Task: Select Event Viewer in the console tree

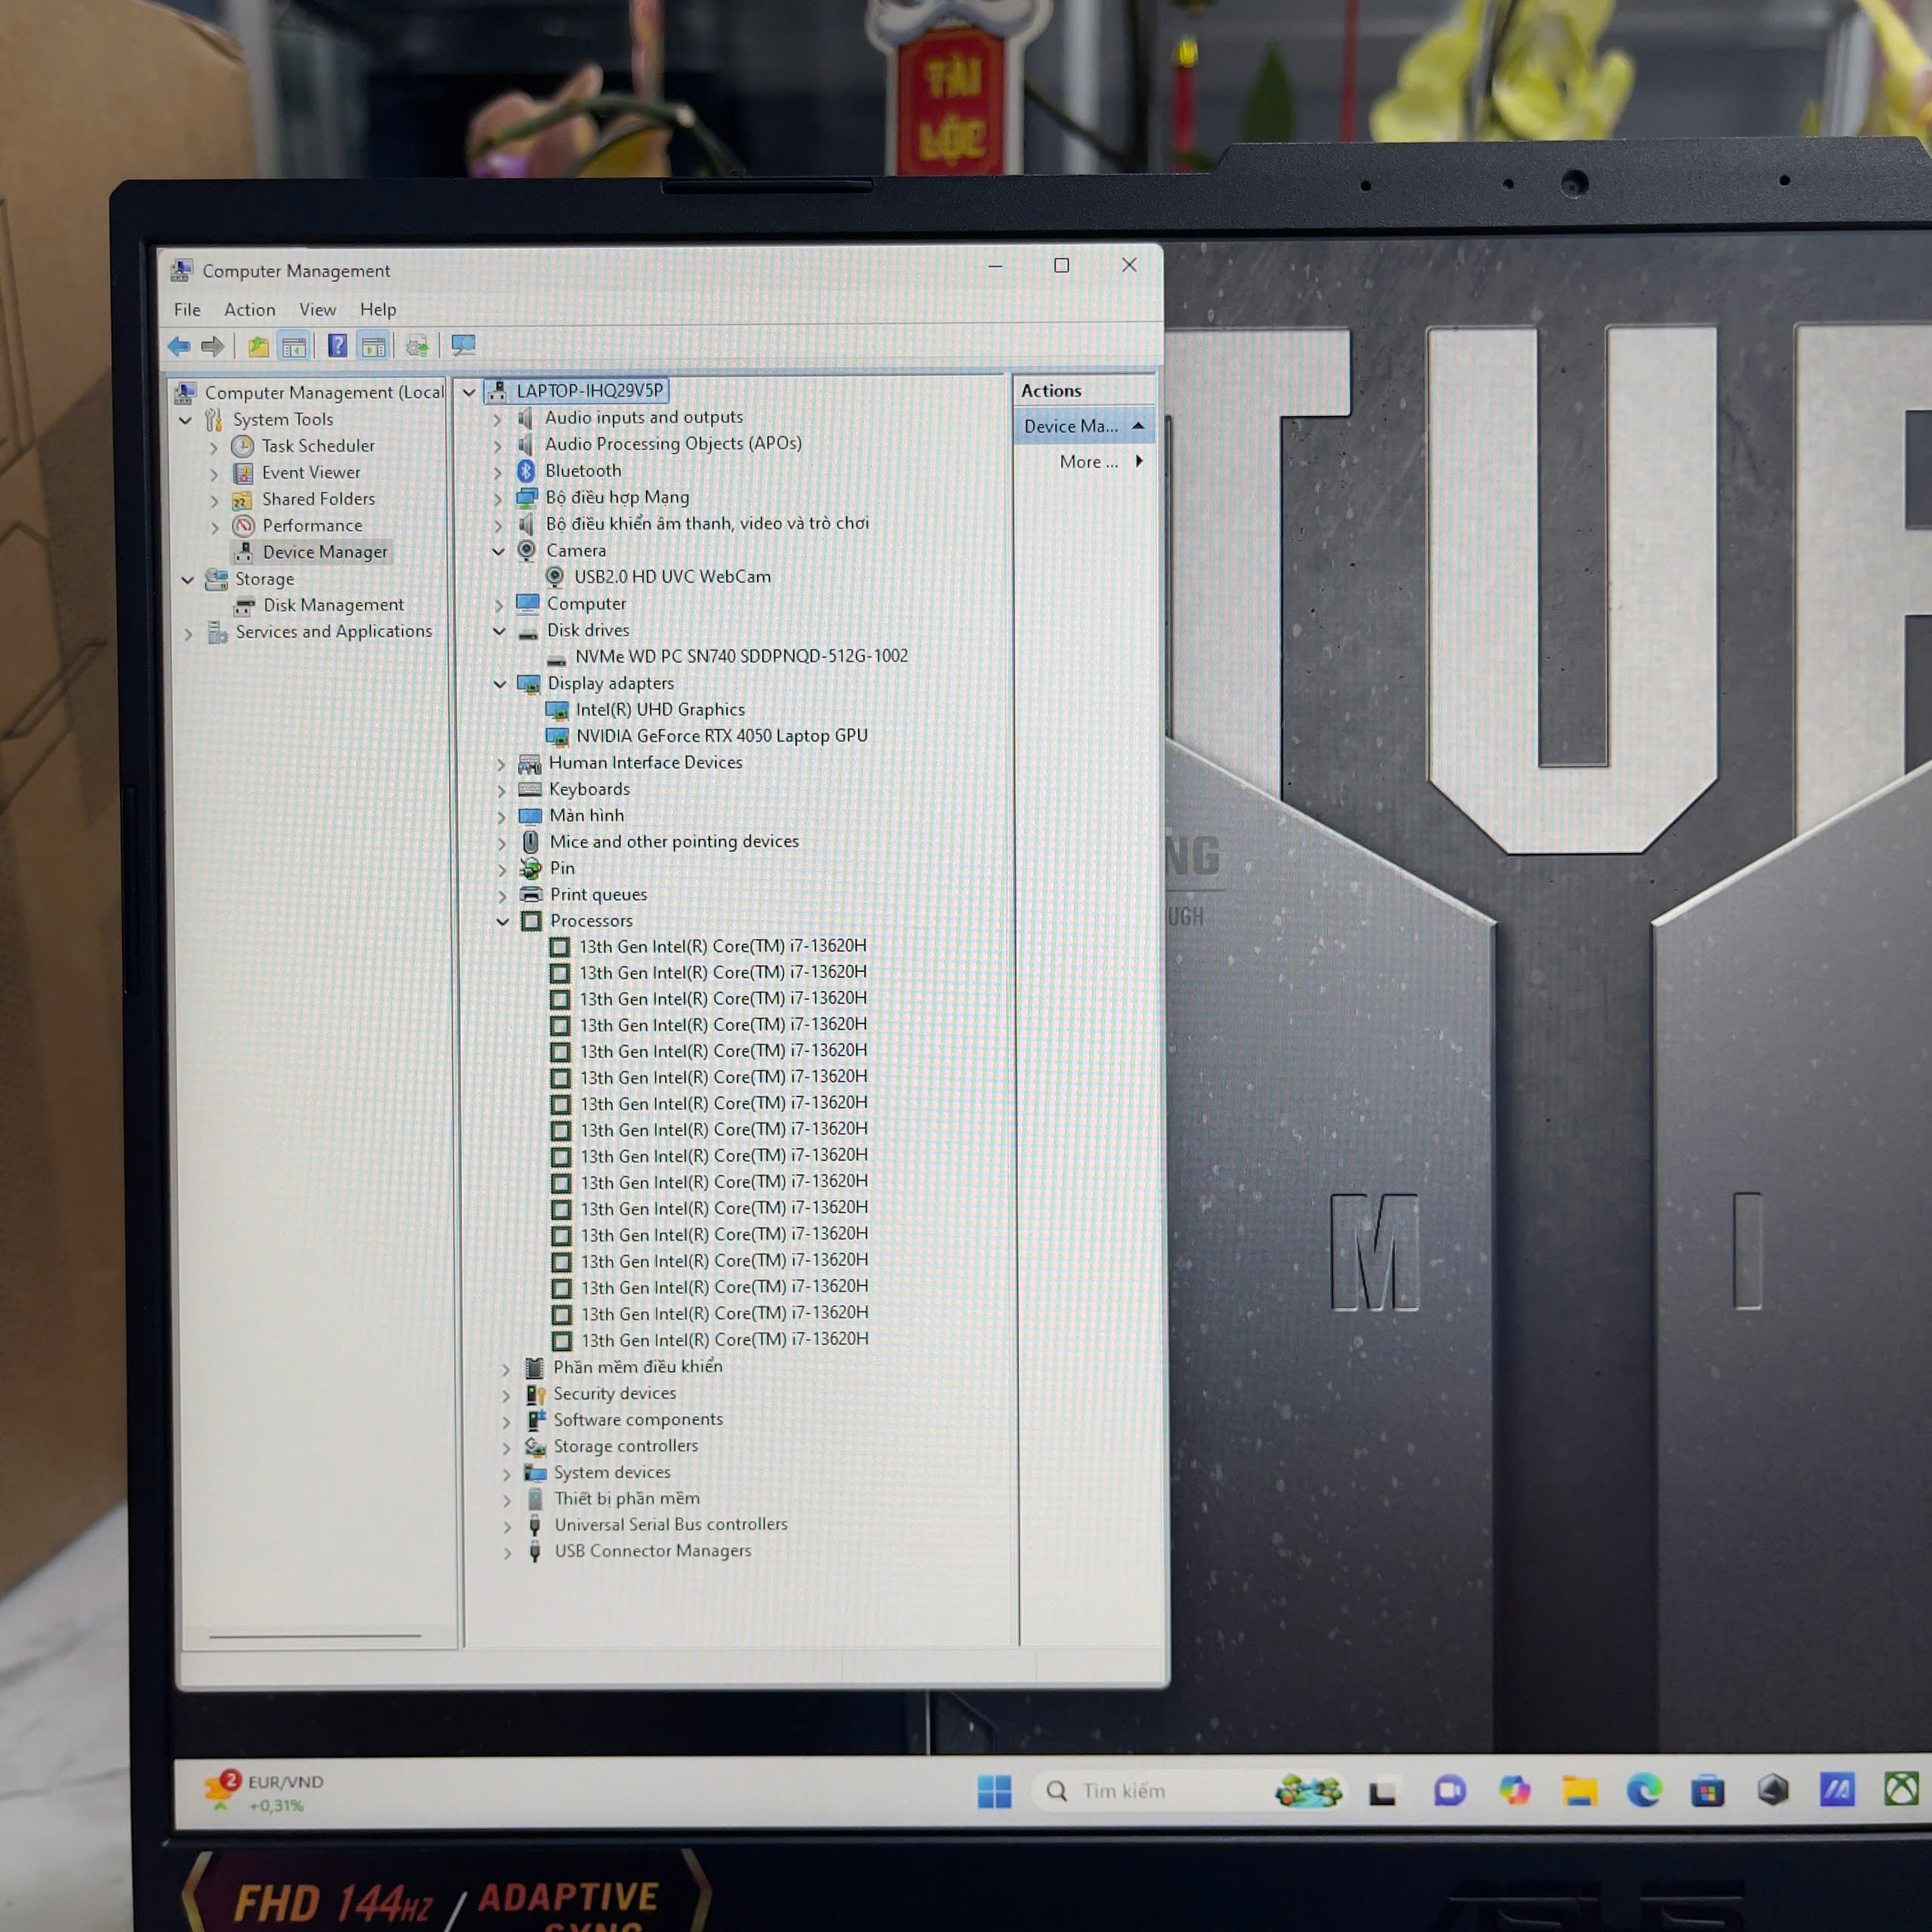Action: [x=311, y=472]
